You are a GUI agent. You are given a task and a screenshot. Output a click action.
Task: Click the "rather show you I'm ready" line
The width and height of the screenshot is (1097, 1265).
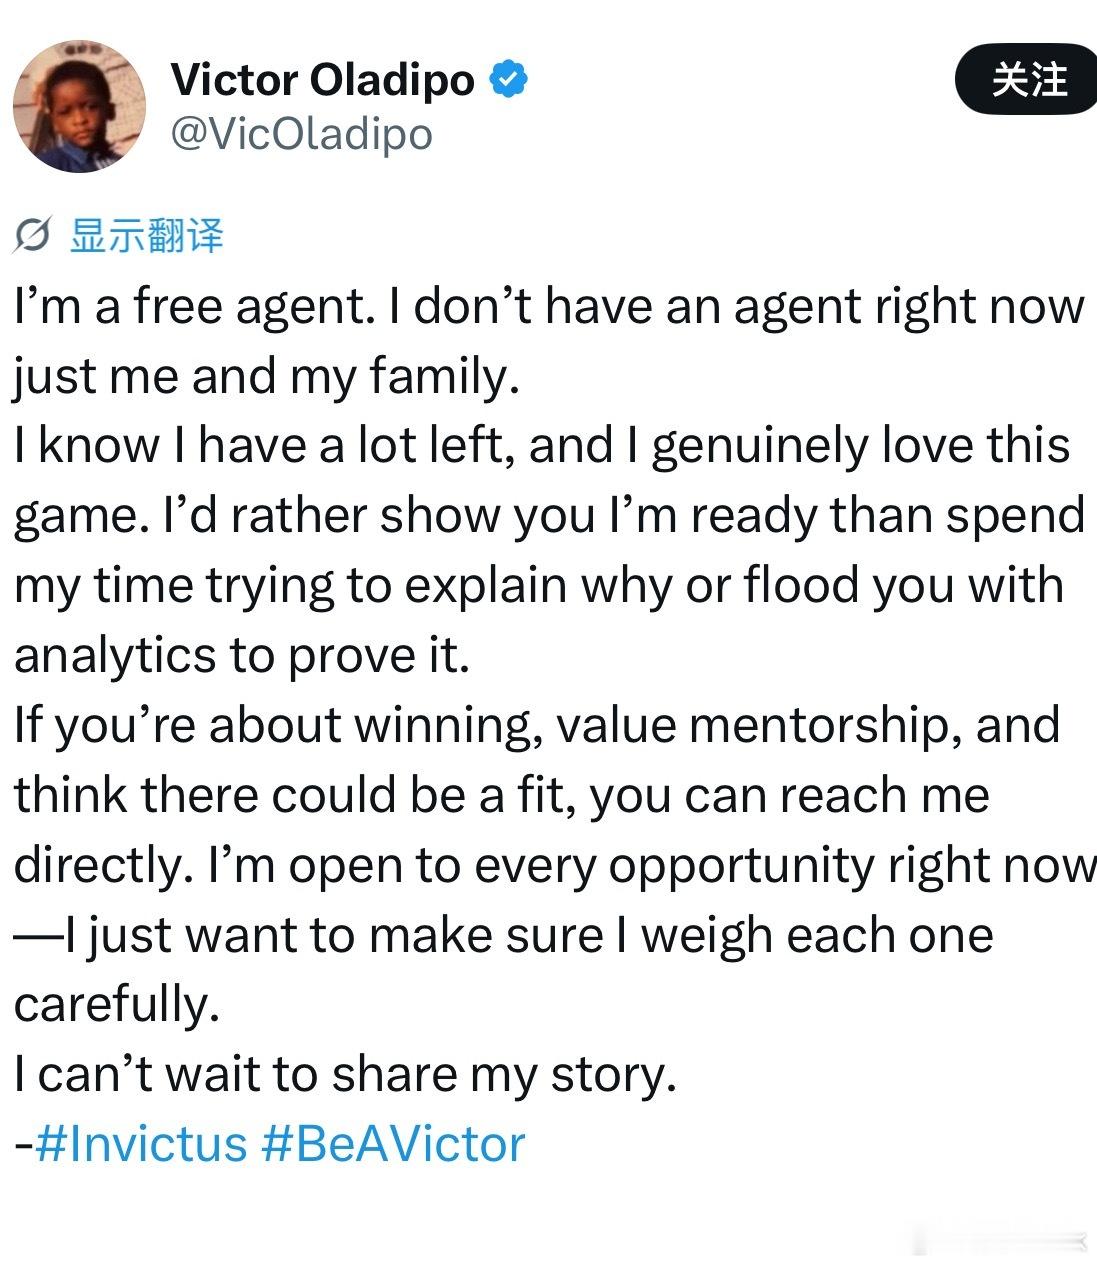[x=549, y=516]
